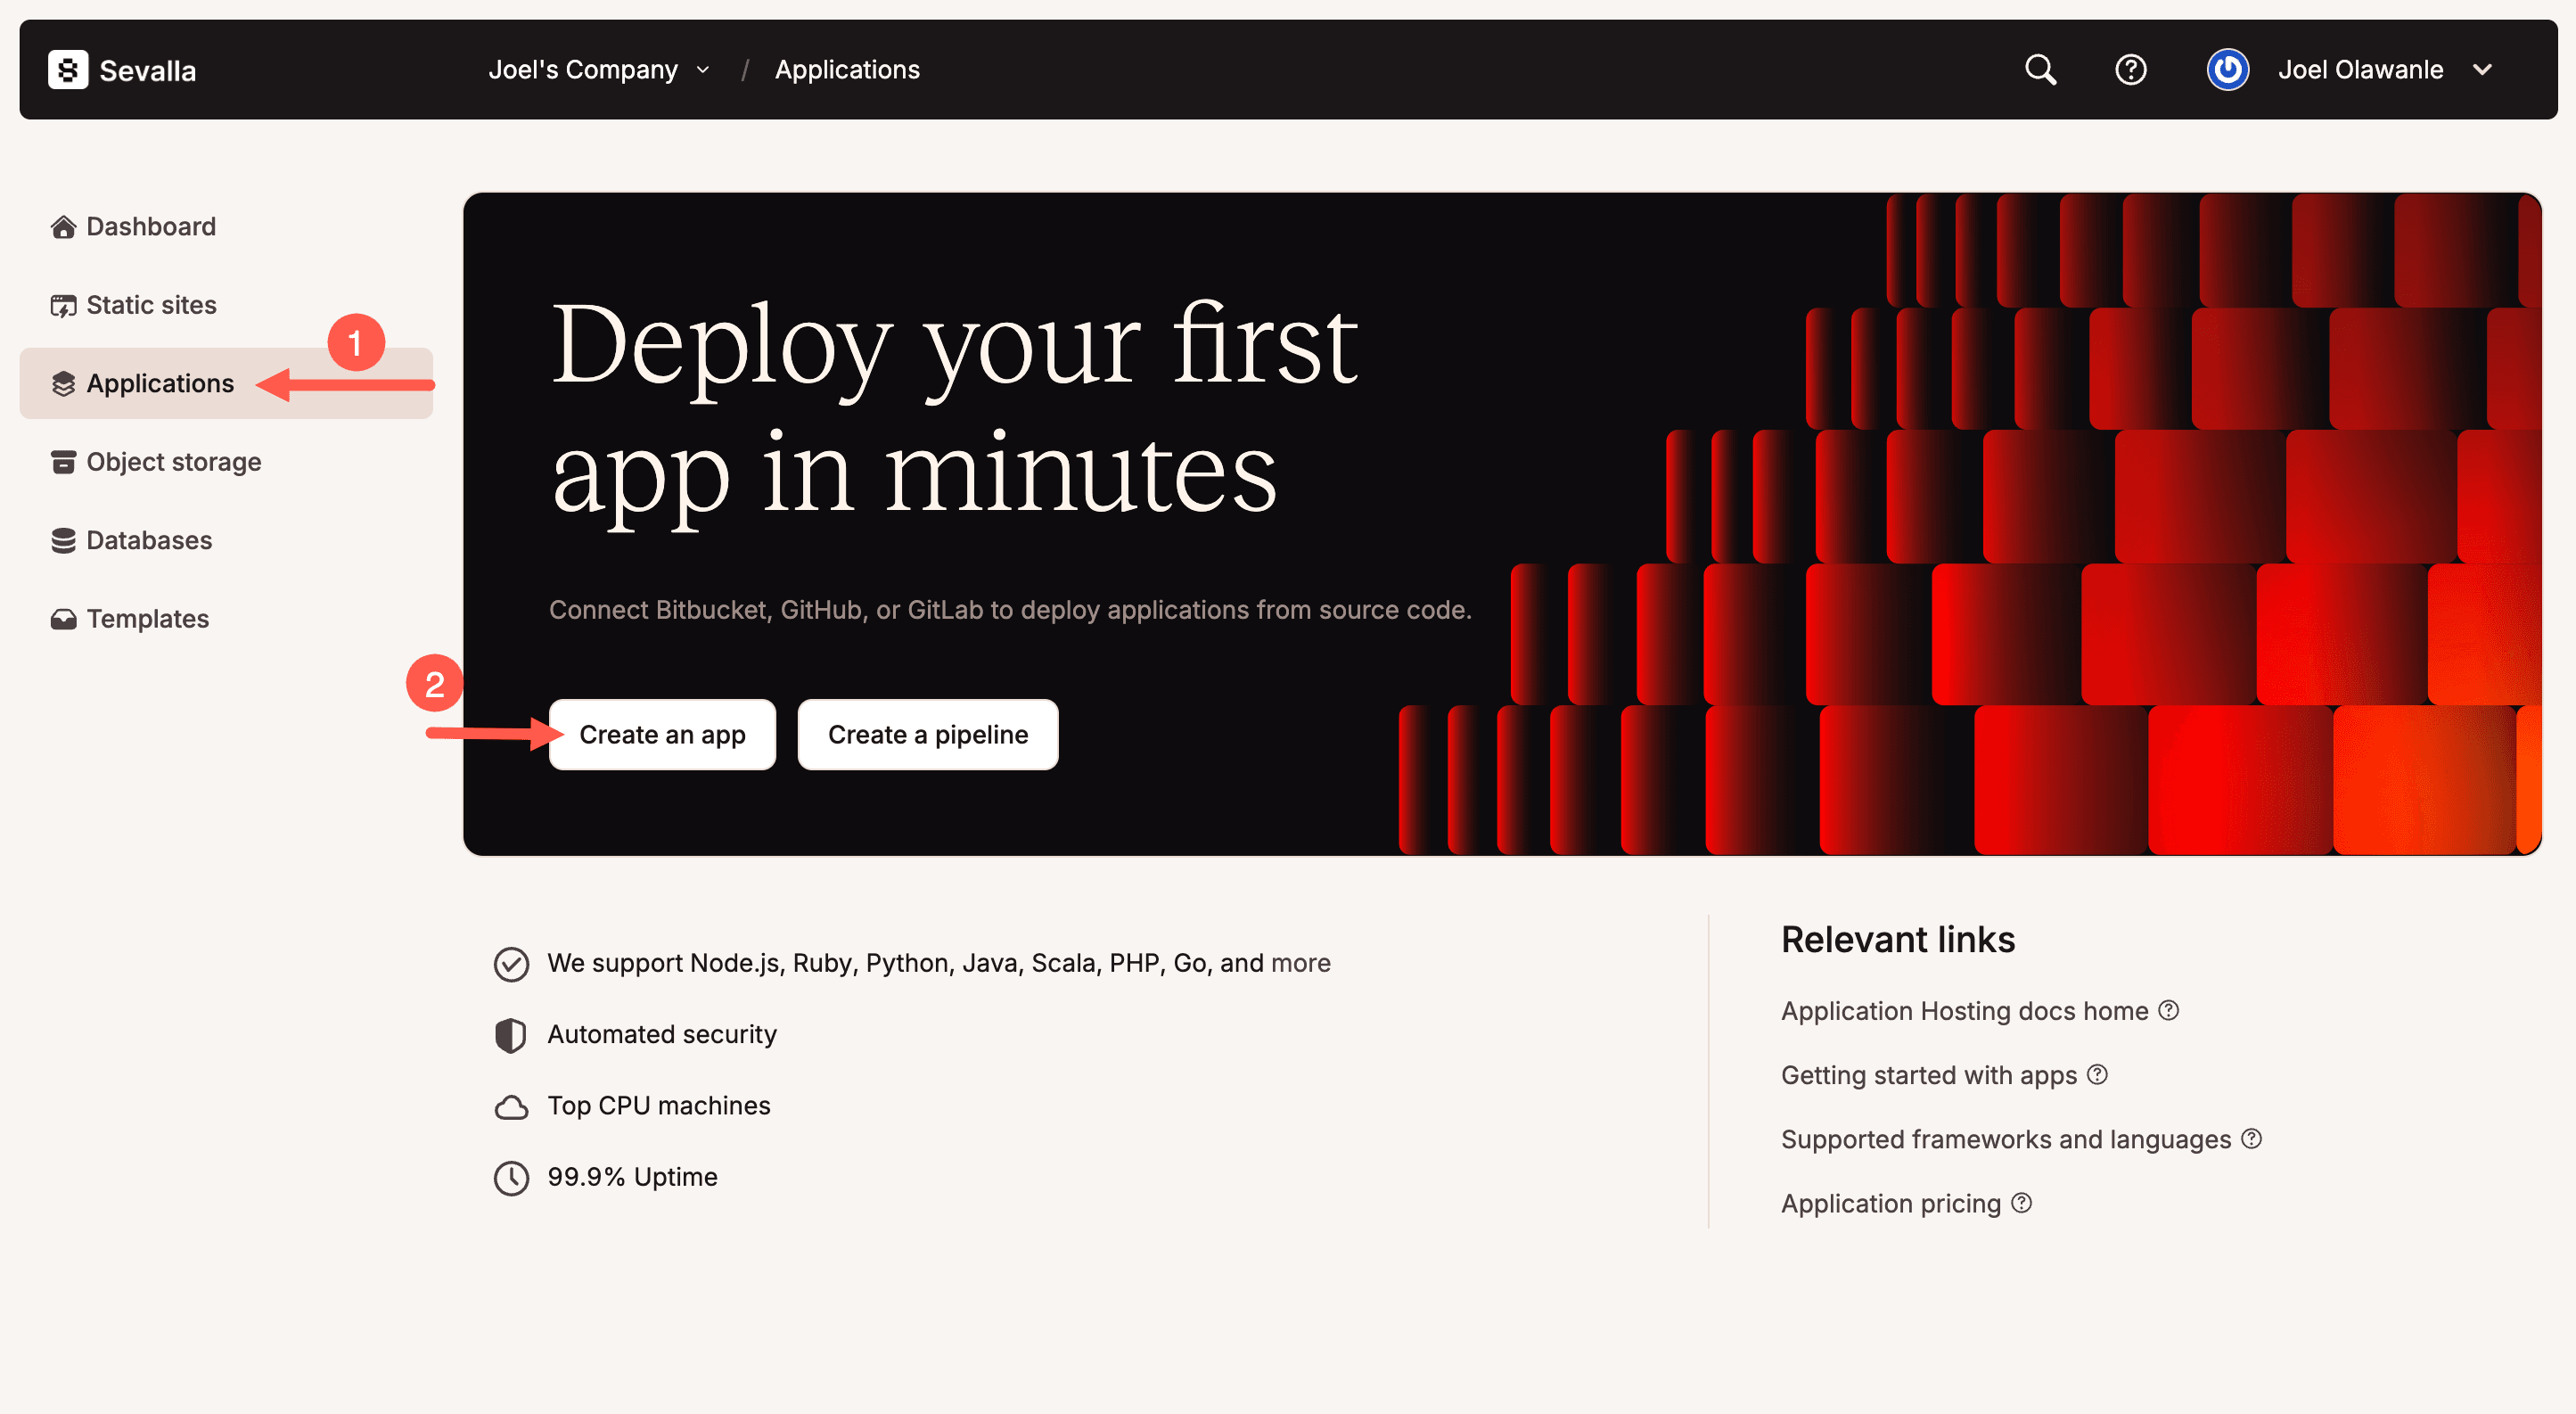Expand the Joel's Company dropdown
This screenshot has height=1414, width=2576.
coord(597,69)
